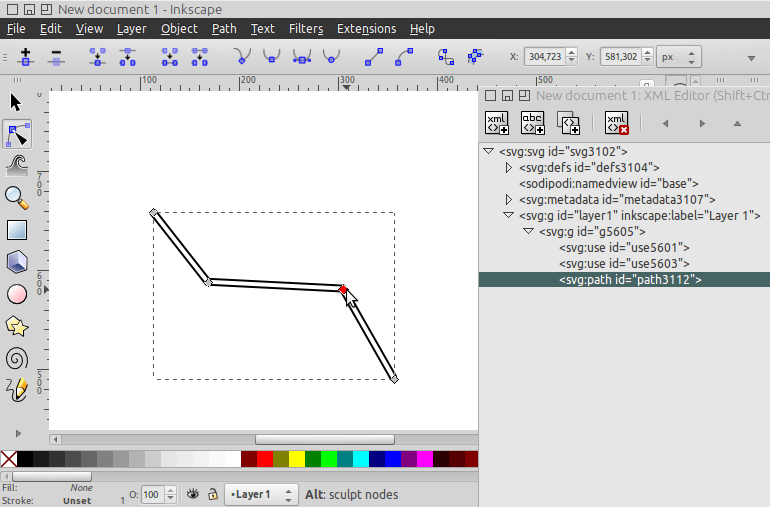The image size is (770, 507).
Task: Open the Extensions menu
Action: tap(366, 29)
